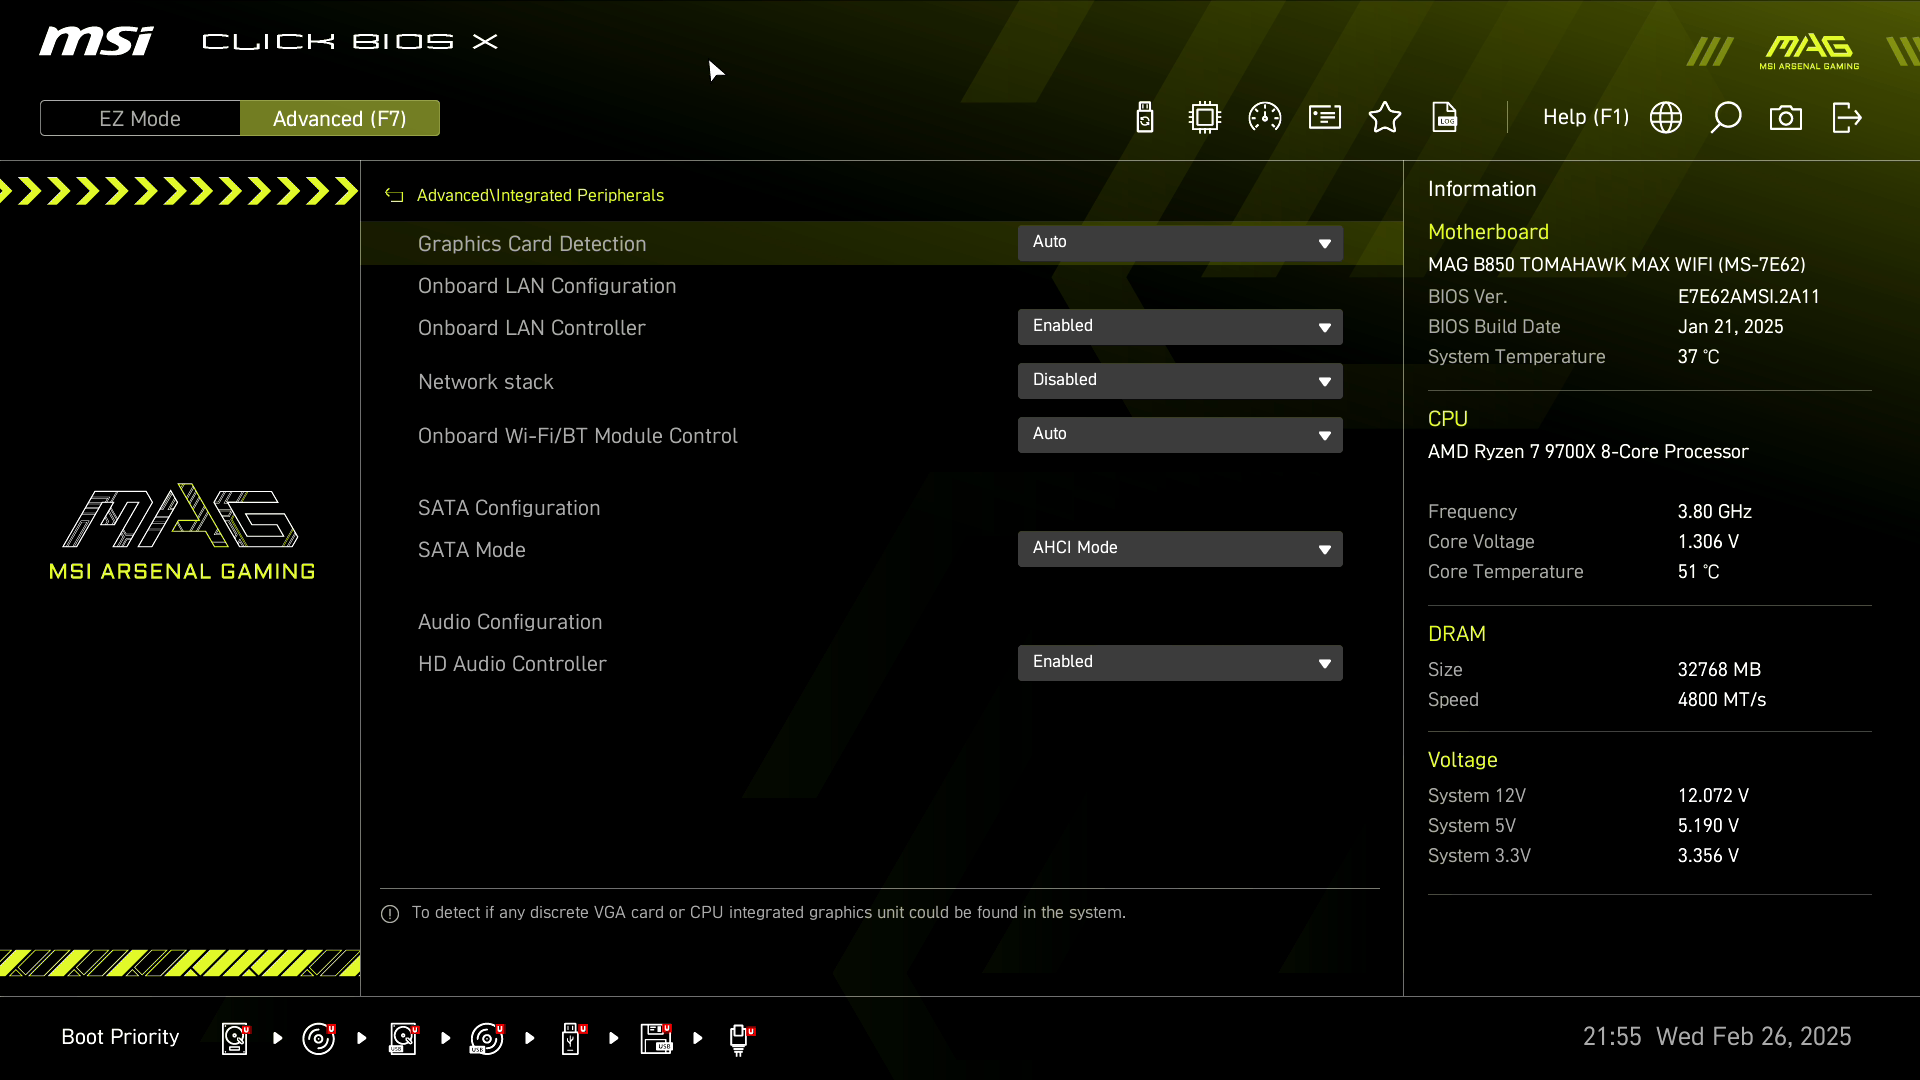Select the SATA Mode label
Image resolution: width=1920 pixels, height=1080 pixels.
[472, 550]
